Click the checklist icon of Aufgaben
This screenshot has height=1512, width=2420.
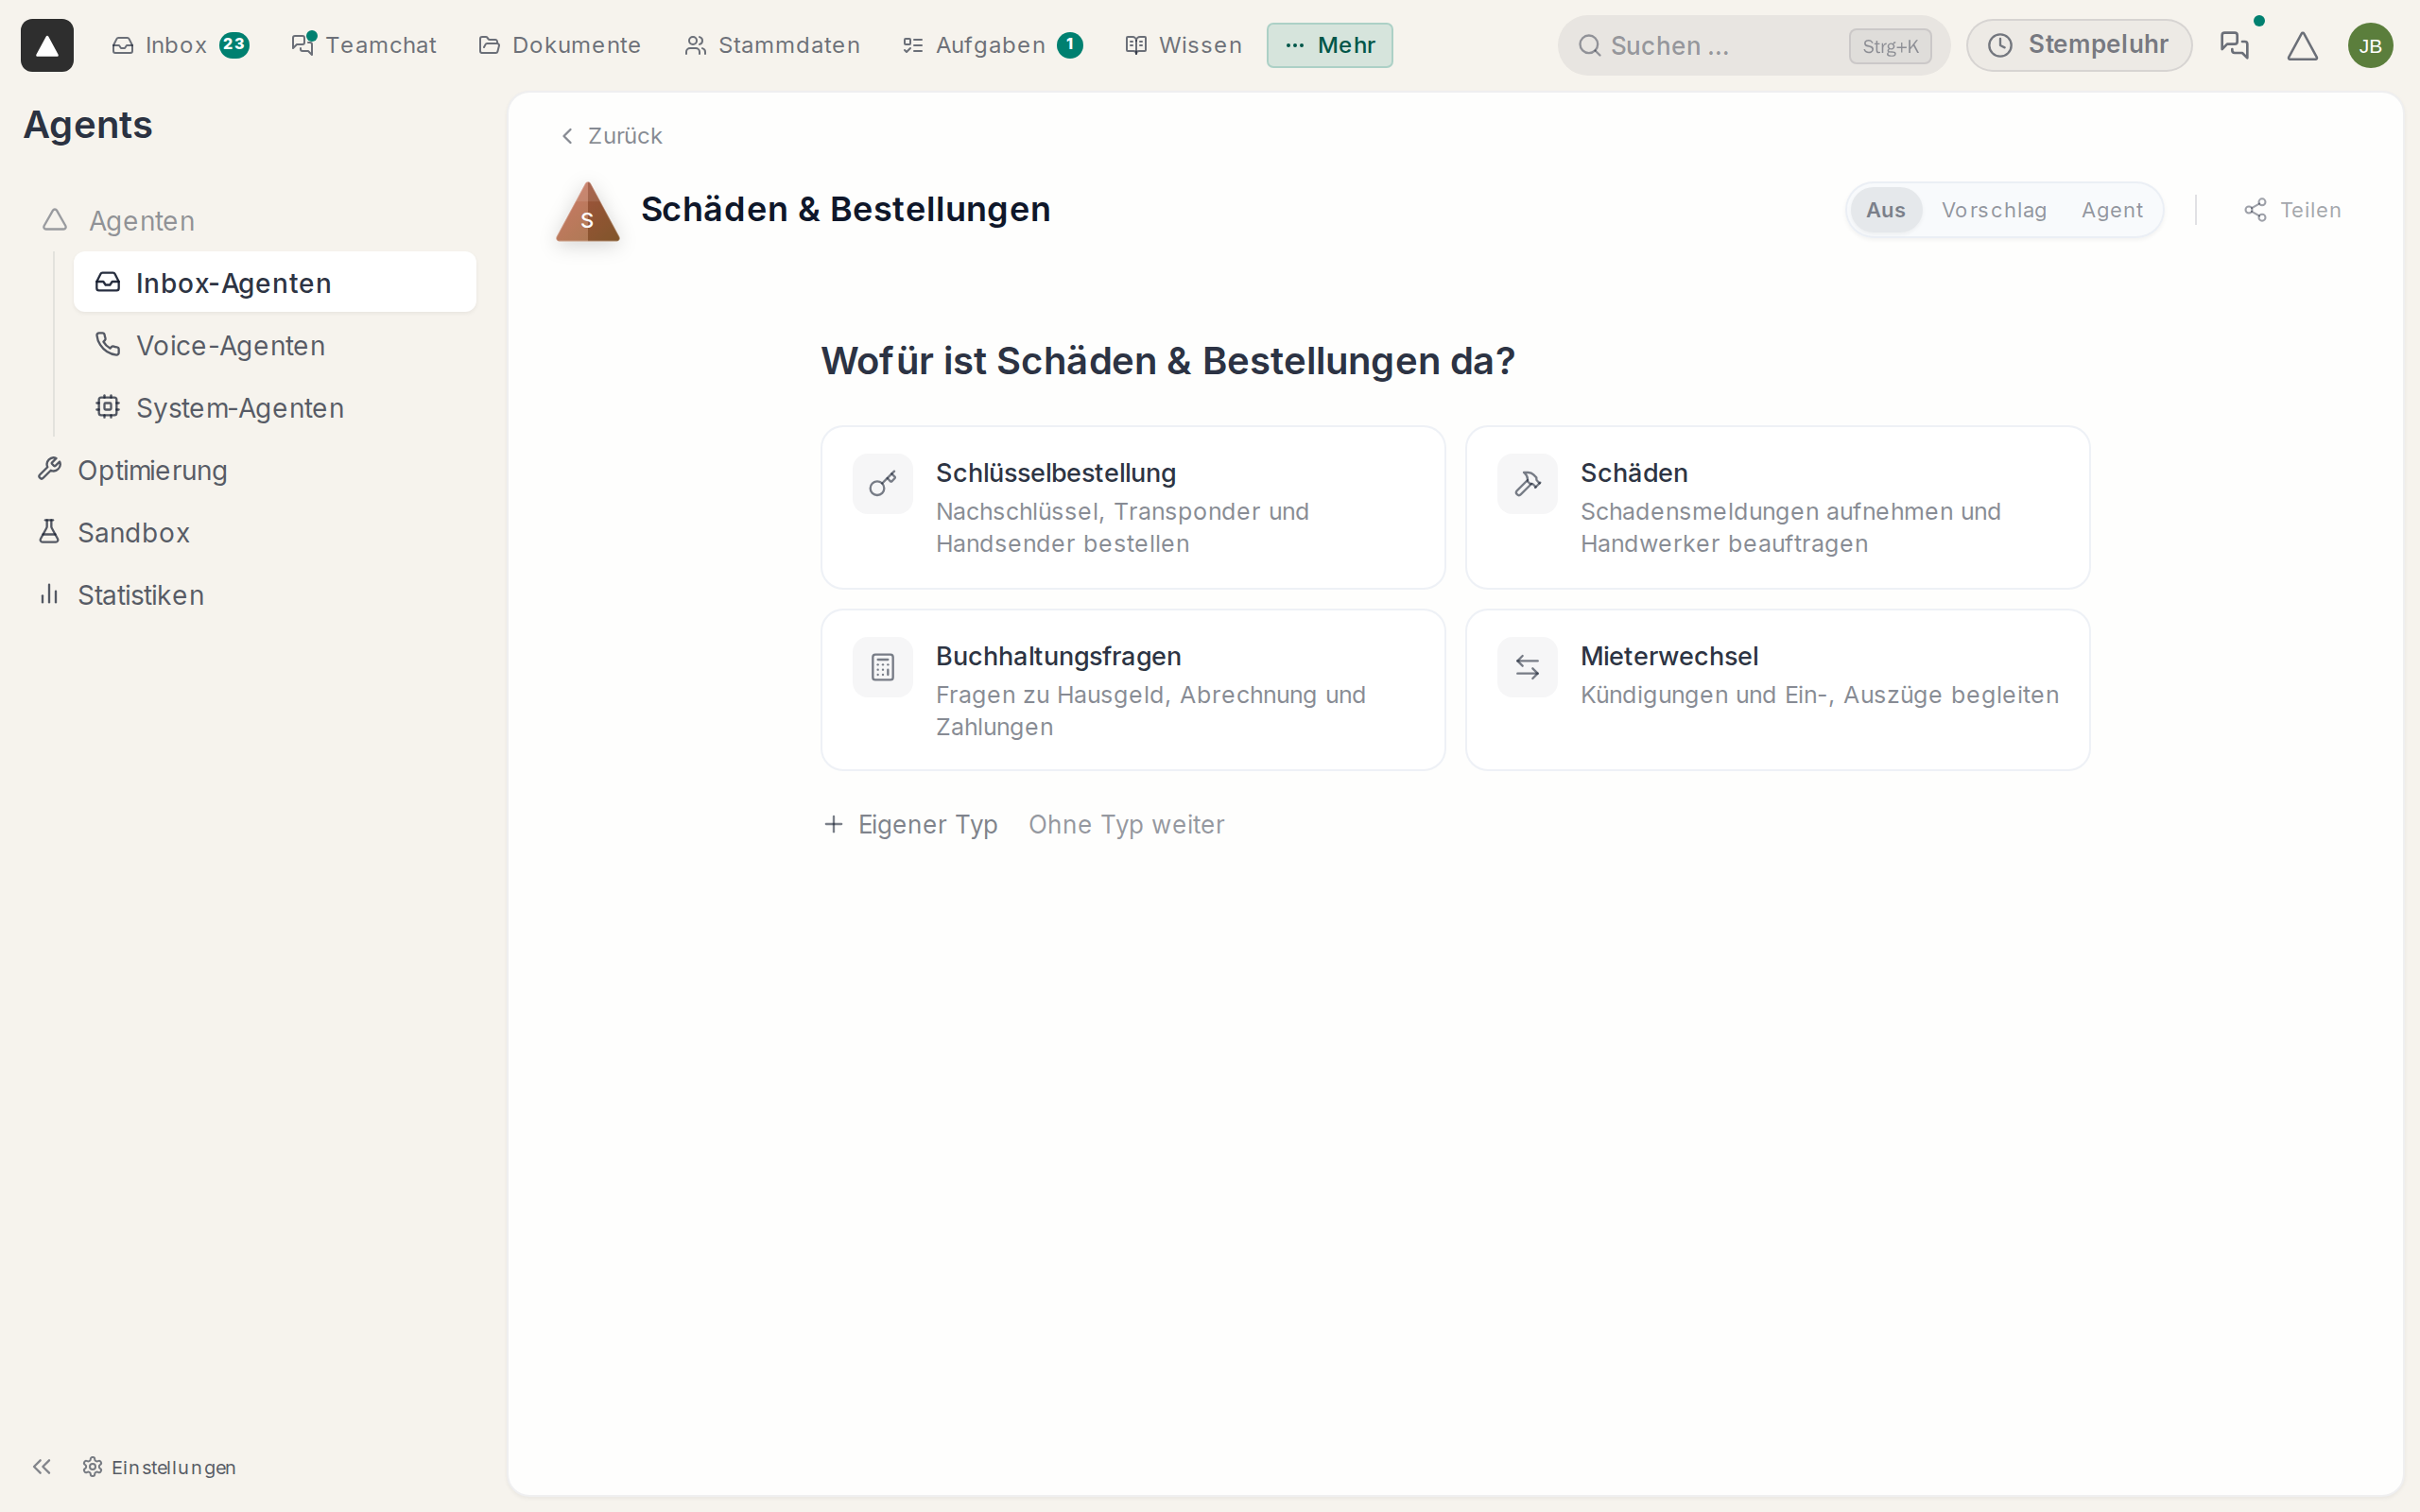pos(912,45)
